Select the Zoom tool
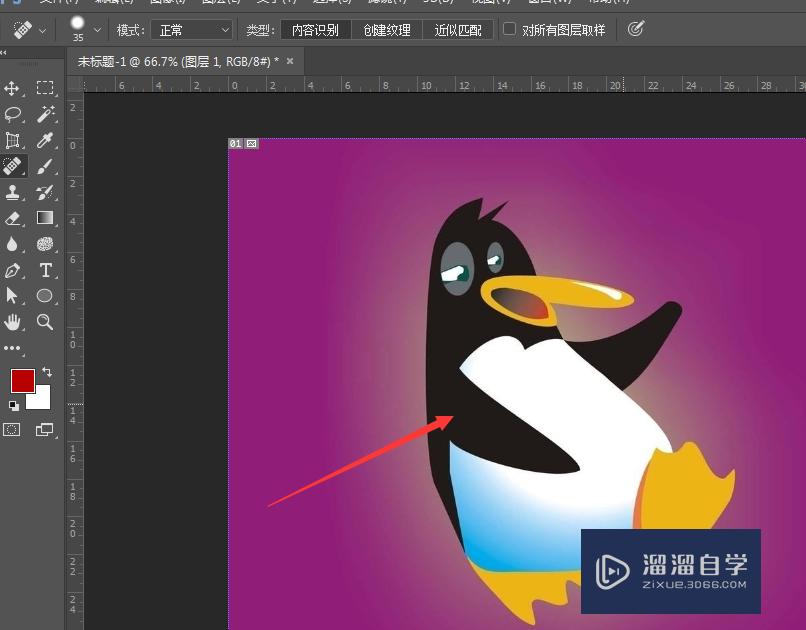Image resolution: width=806 pixels, height=630 pixels. (x=45, y=322)
